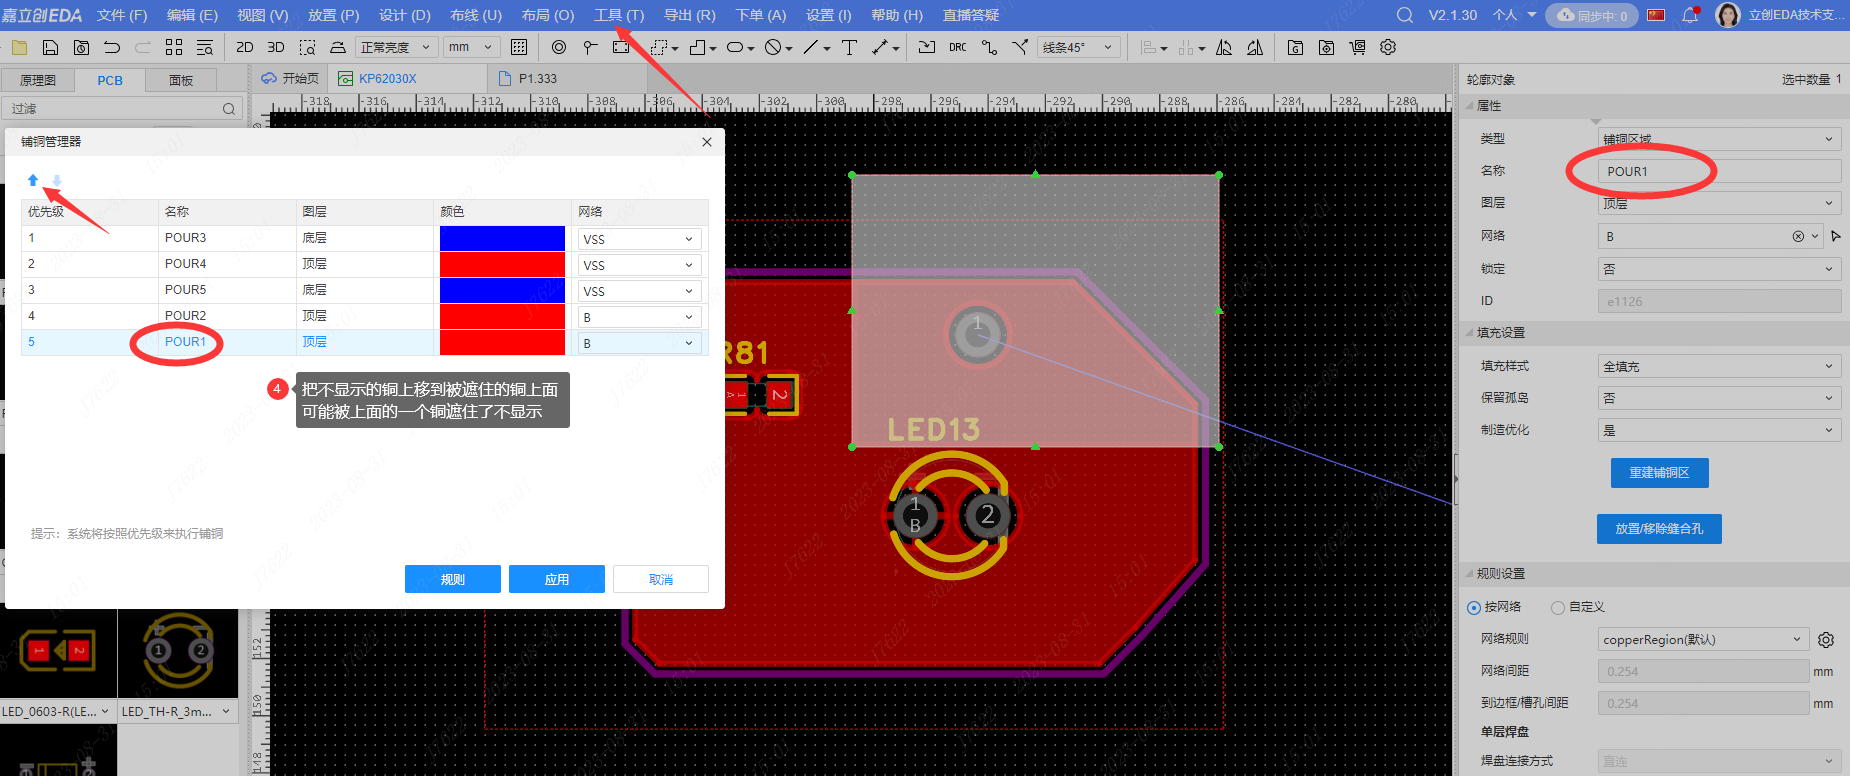Click the 应用 button

(556, 579)
